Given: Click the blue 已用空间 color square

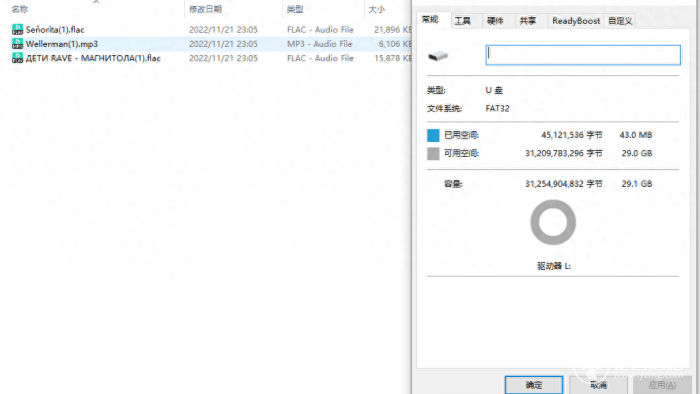Looking at the screenshot, I should pyautogui.click(x=433, y=135).
